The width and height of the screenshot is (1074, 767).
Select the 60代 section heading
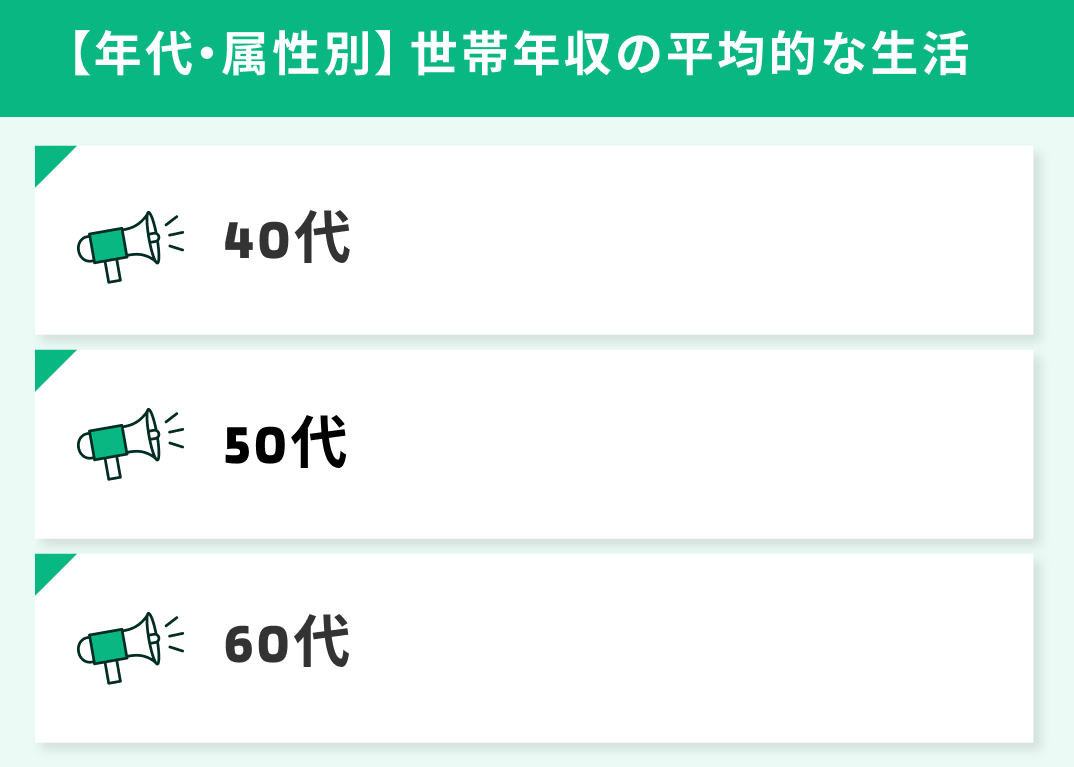(287, 644)
